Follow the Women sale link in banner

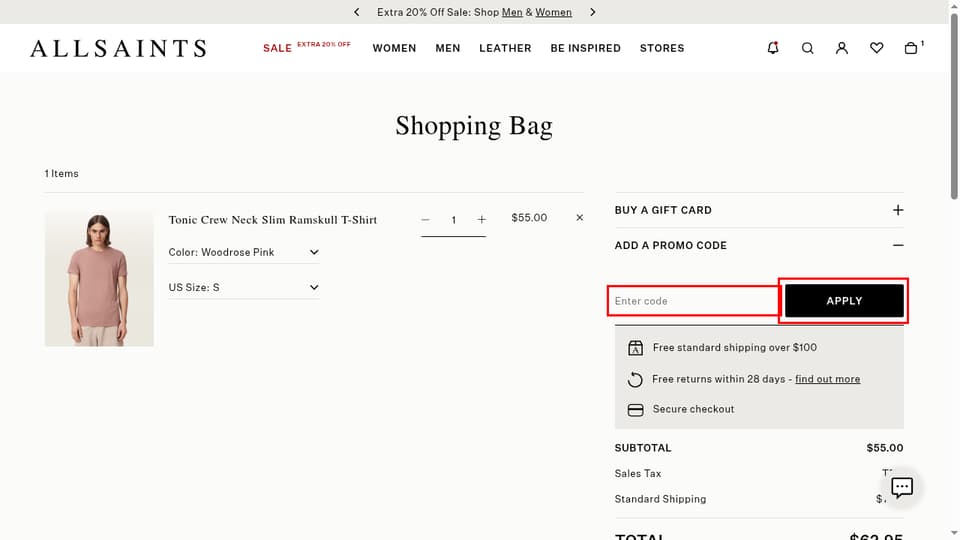tap(553, 12)
